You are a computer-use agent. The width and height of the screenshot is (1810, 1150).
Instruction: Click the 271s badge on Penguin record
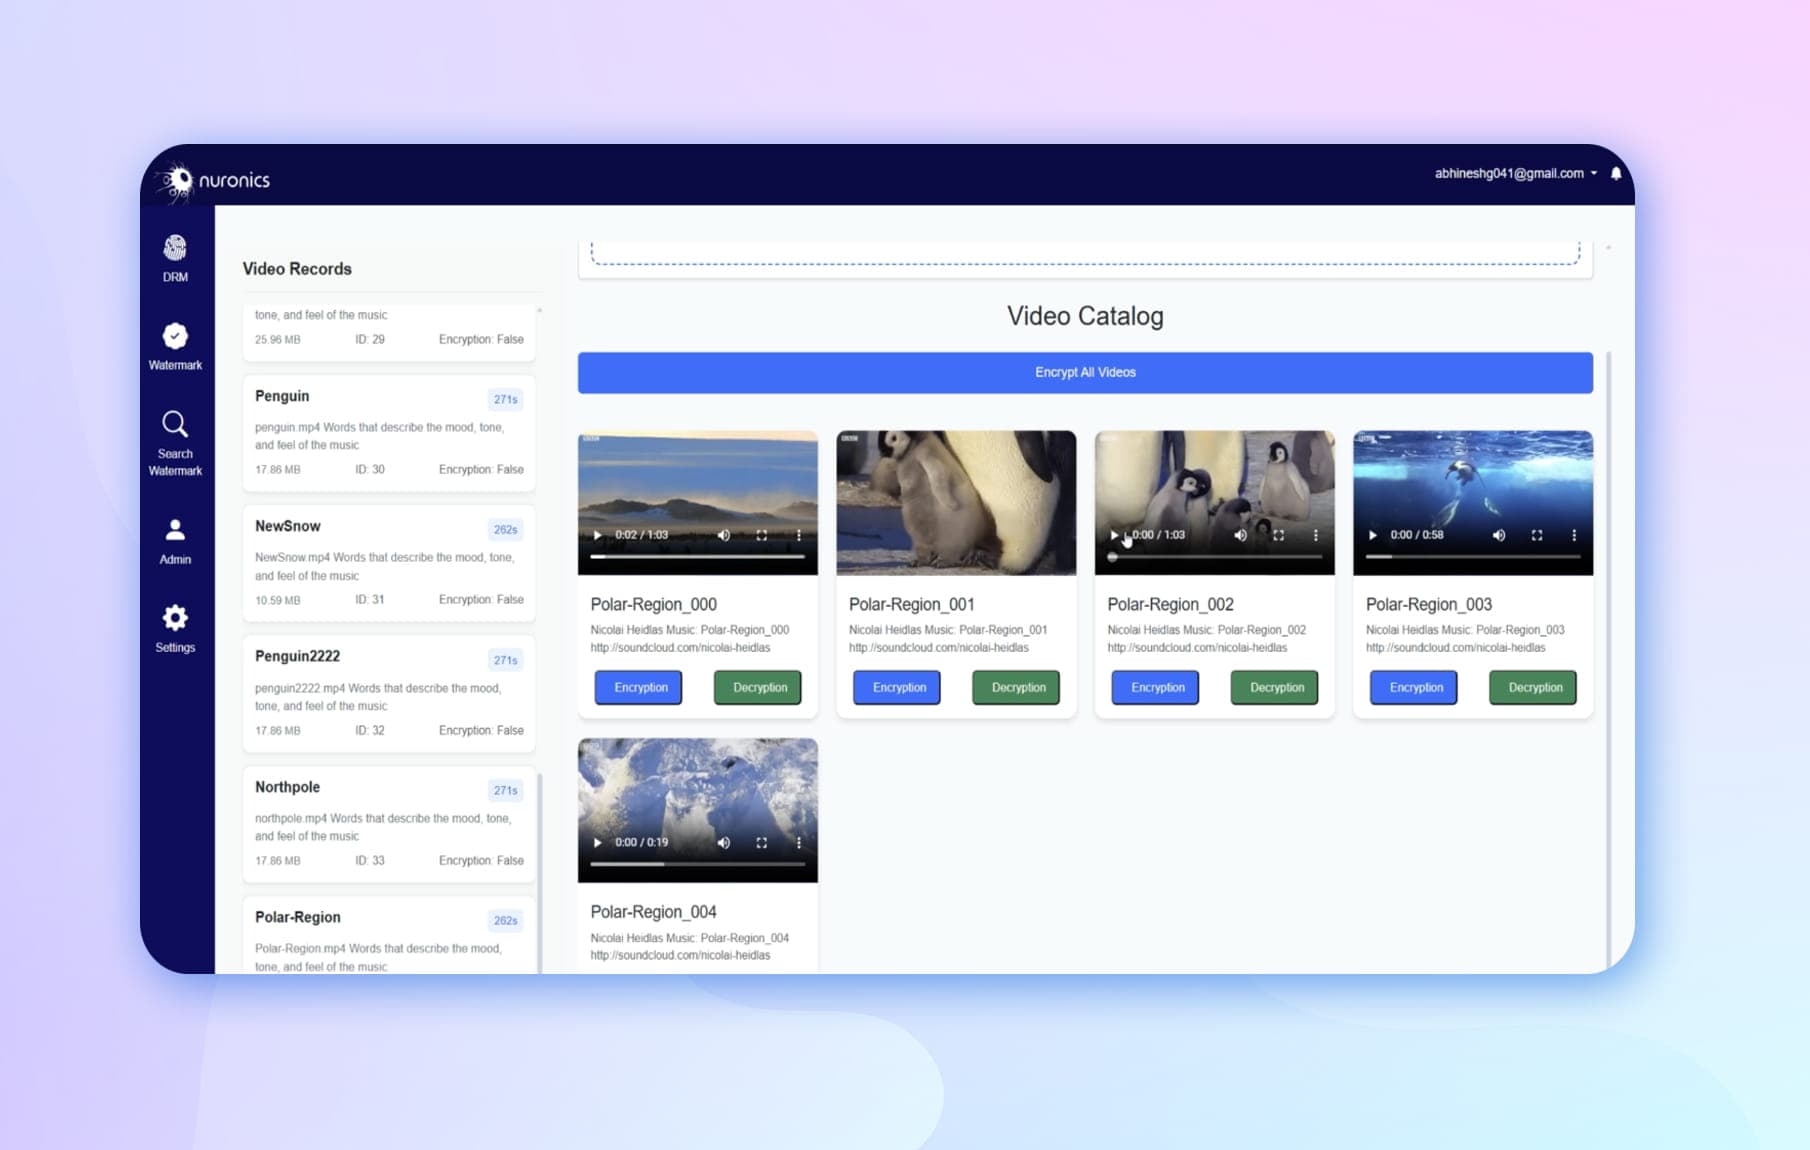[506, 399]
